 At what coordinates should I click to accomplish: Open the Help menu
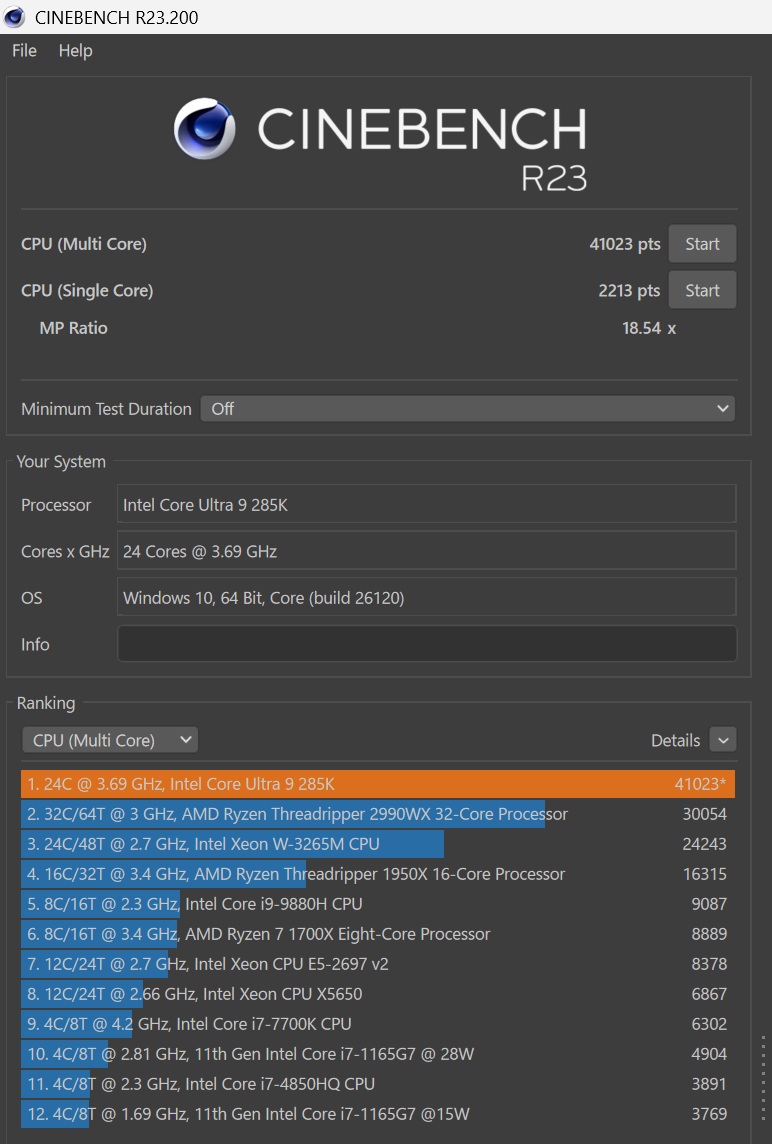click(x=75, y=50)
